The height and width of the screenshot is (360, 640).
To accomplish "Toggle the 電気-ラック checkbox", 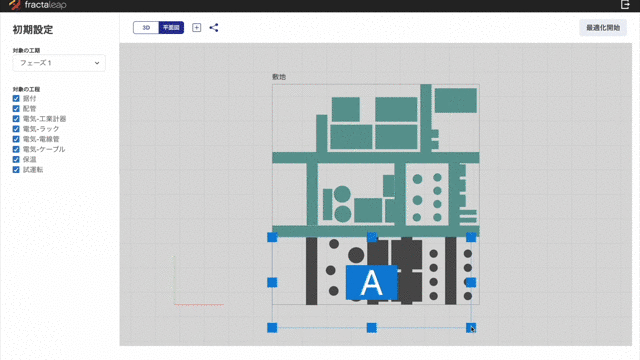I will click(16, 129).
